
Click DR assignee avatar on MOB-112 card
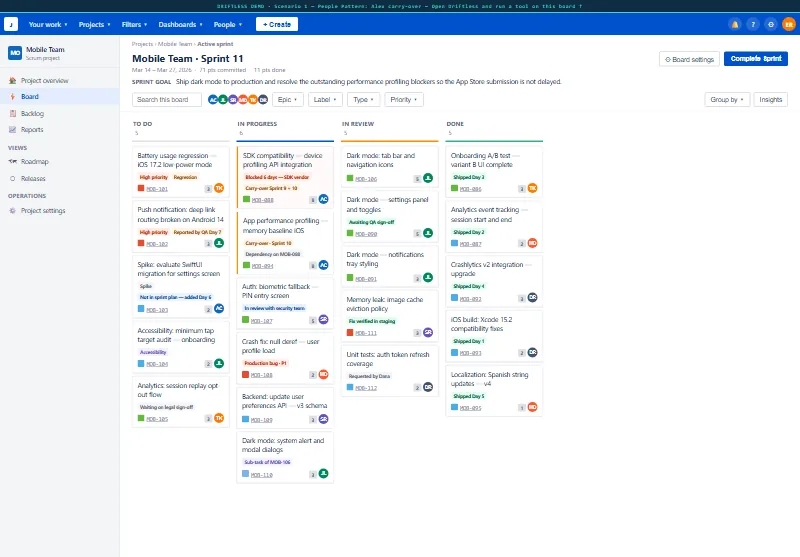[x=428, y=387]
